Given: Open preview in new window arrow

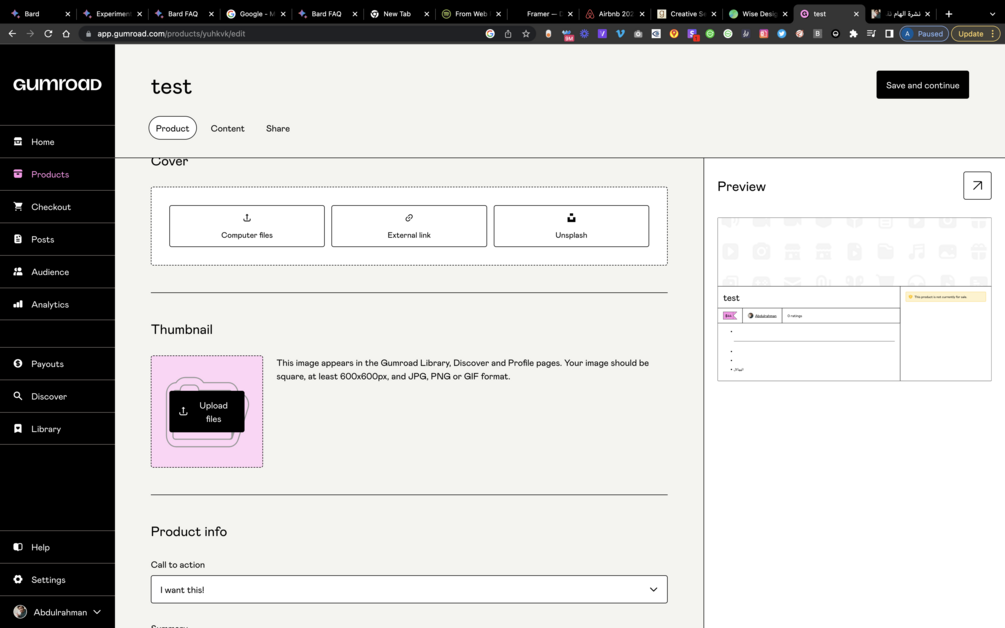Looking at the screenshot, I should pos(977,186).
